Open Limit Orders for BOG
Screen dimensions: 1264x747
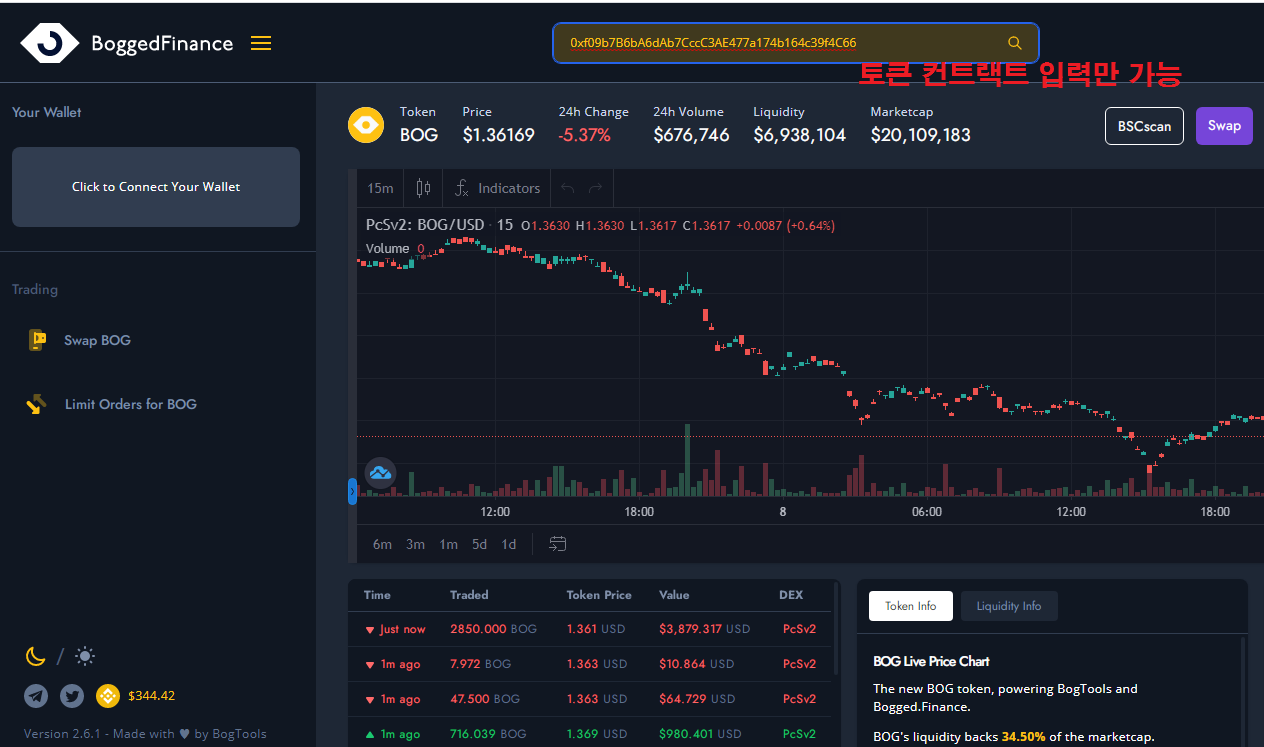coord(130,404)
